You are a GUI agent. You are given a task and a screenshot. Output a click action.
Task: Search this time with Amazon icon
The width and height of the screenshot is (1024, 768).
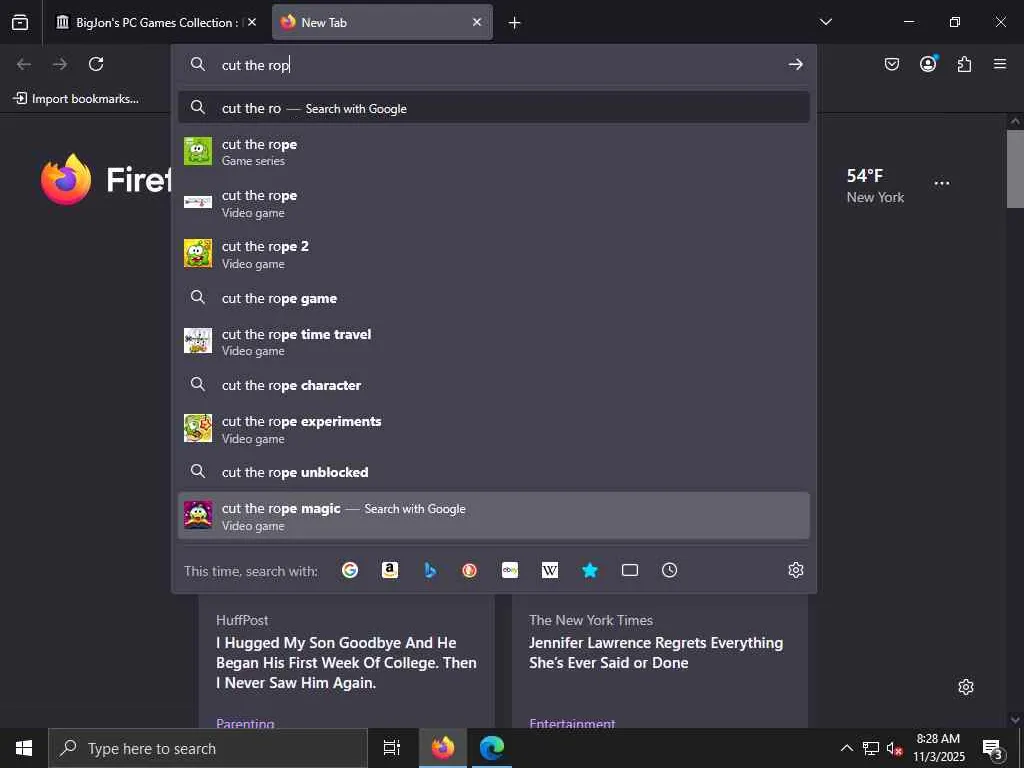coord(390,570)
